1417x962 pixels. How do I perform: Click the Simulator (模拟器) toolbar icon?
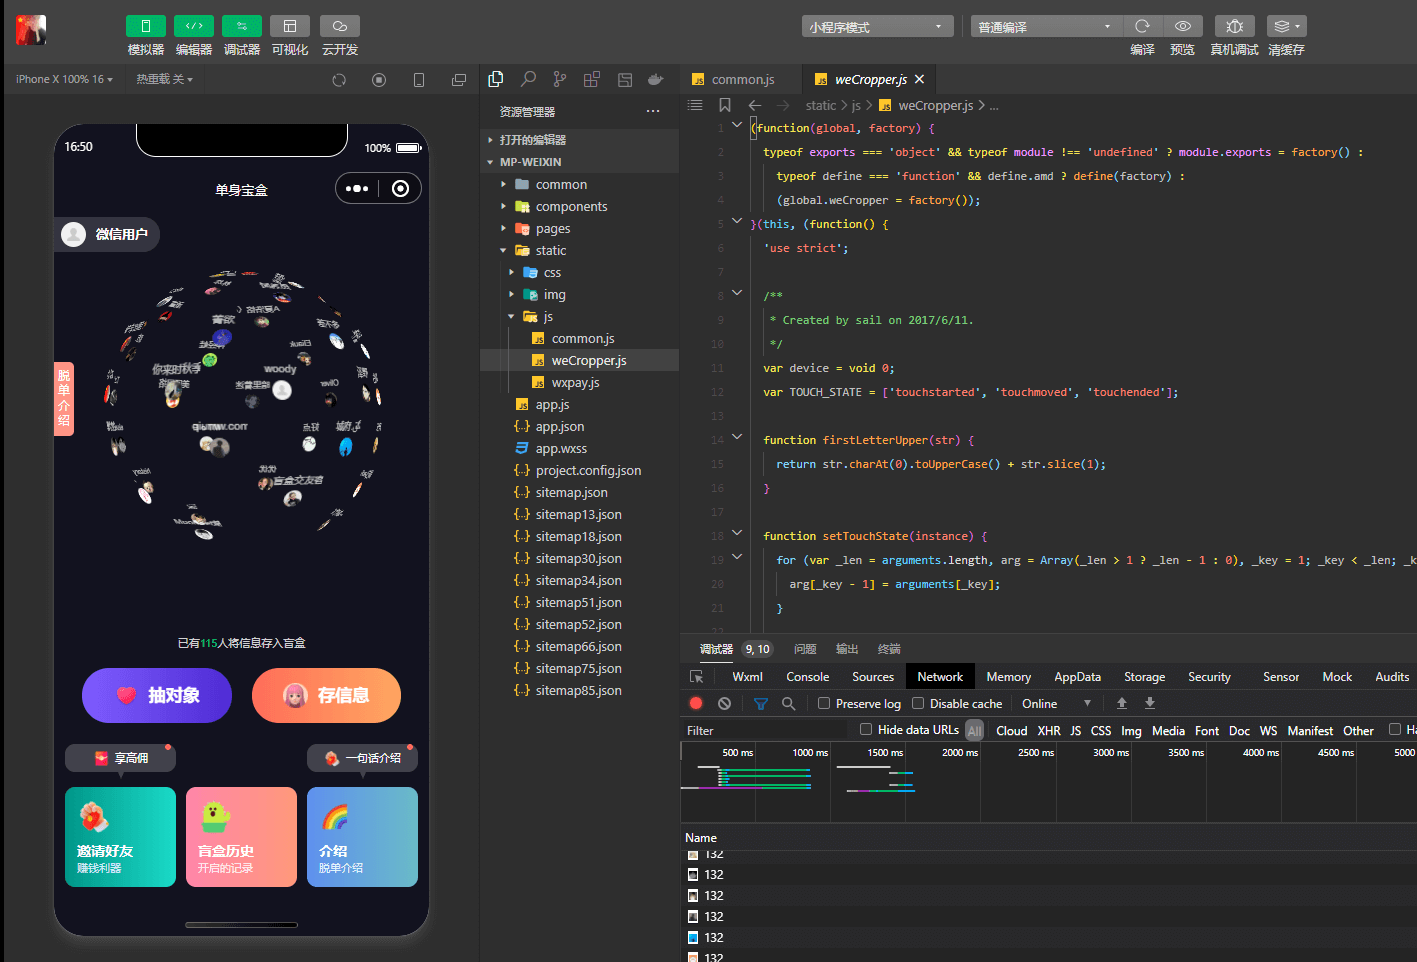[x=145, y=26]
